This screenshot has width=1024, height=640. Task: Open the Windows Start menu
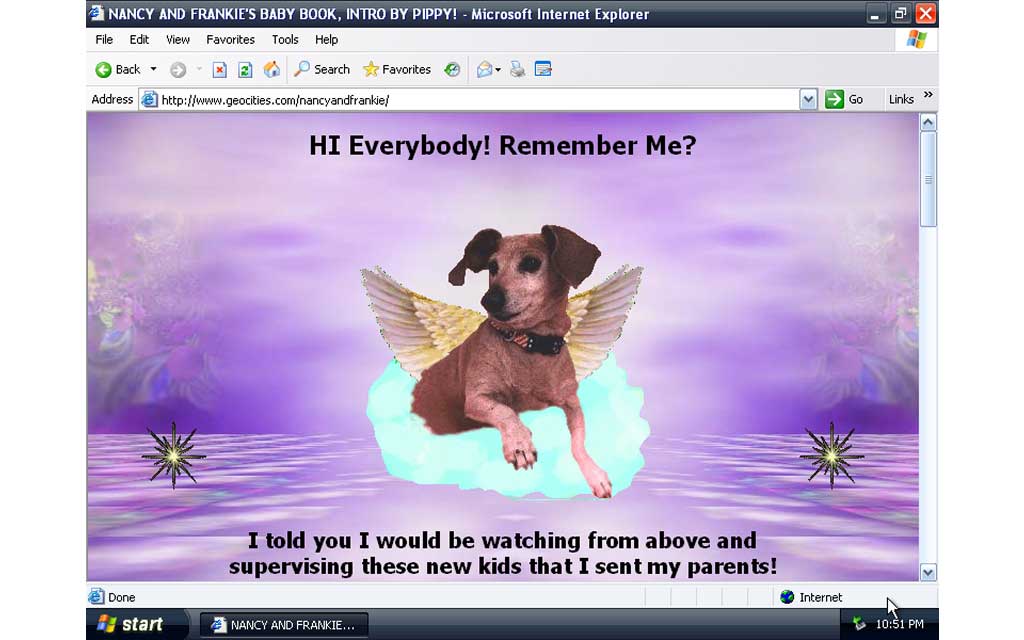[x=130, y=625]
